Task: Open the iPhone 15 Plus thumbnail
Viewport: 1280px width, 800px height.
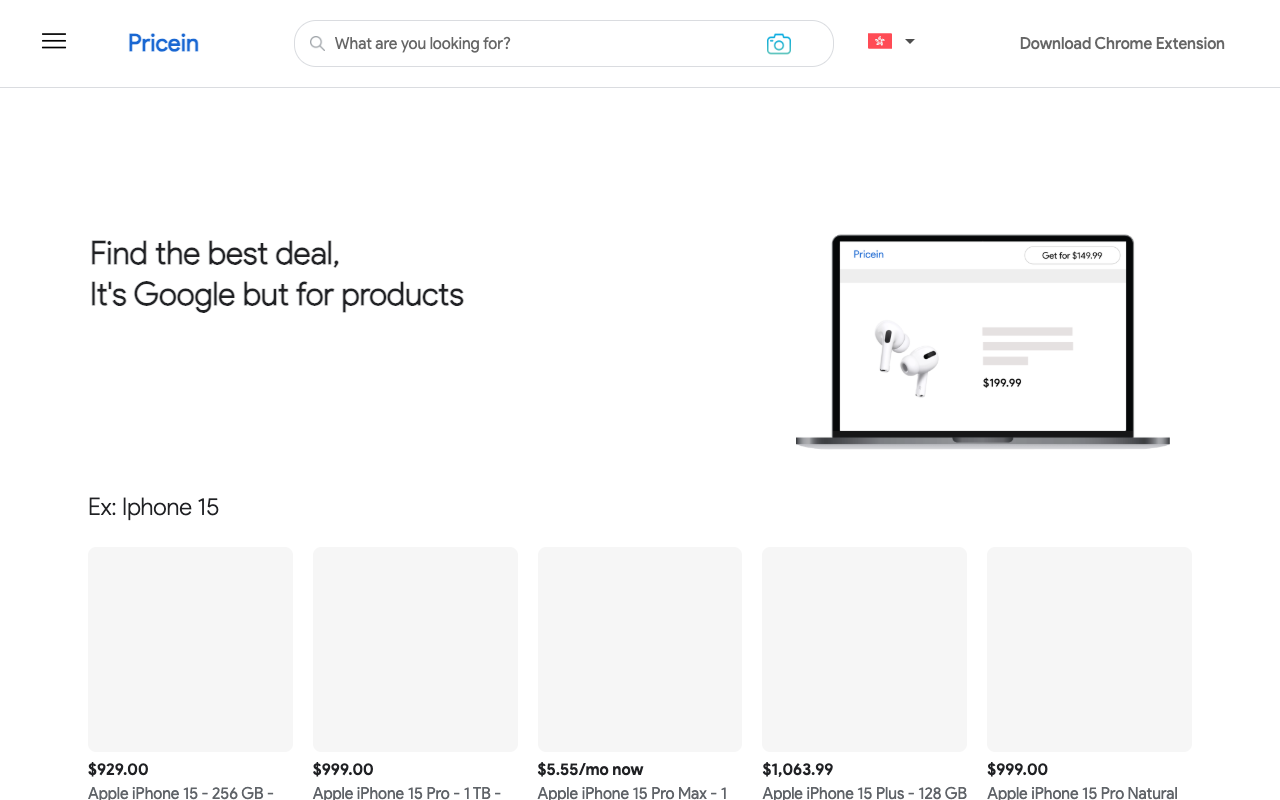Action: click(x=864, y=649)
